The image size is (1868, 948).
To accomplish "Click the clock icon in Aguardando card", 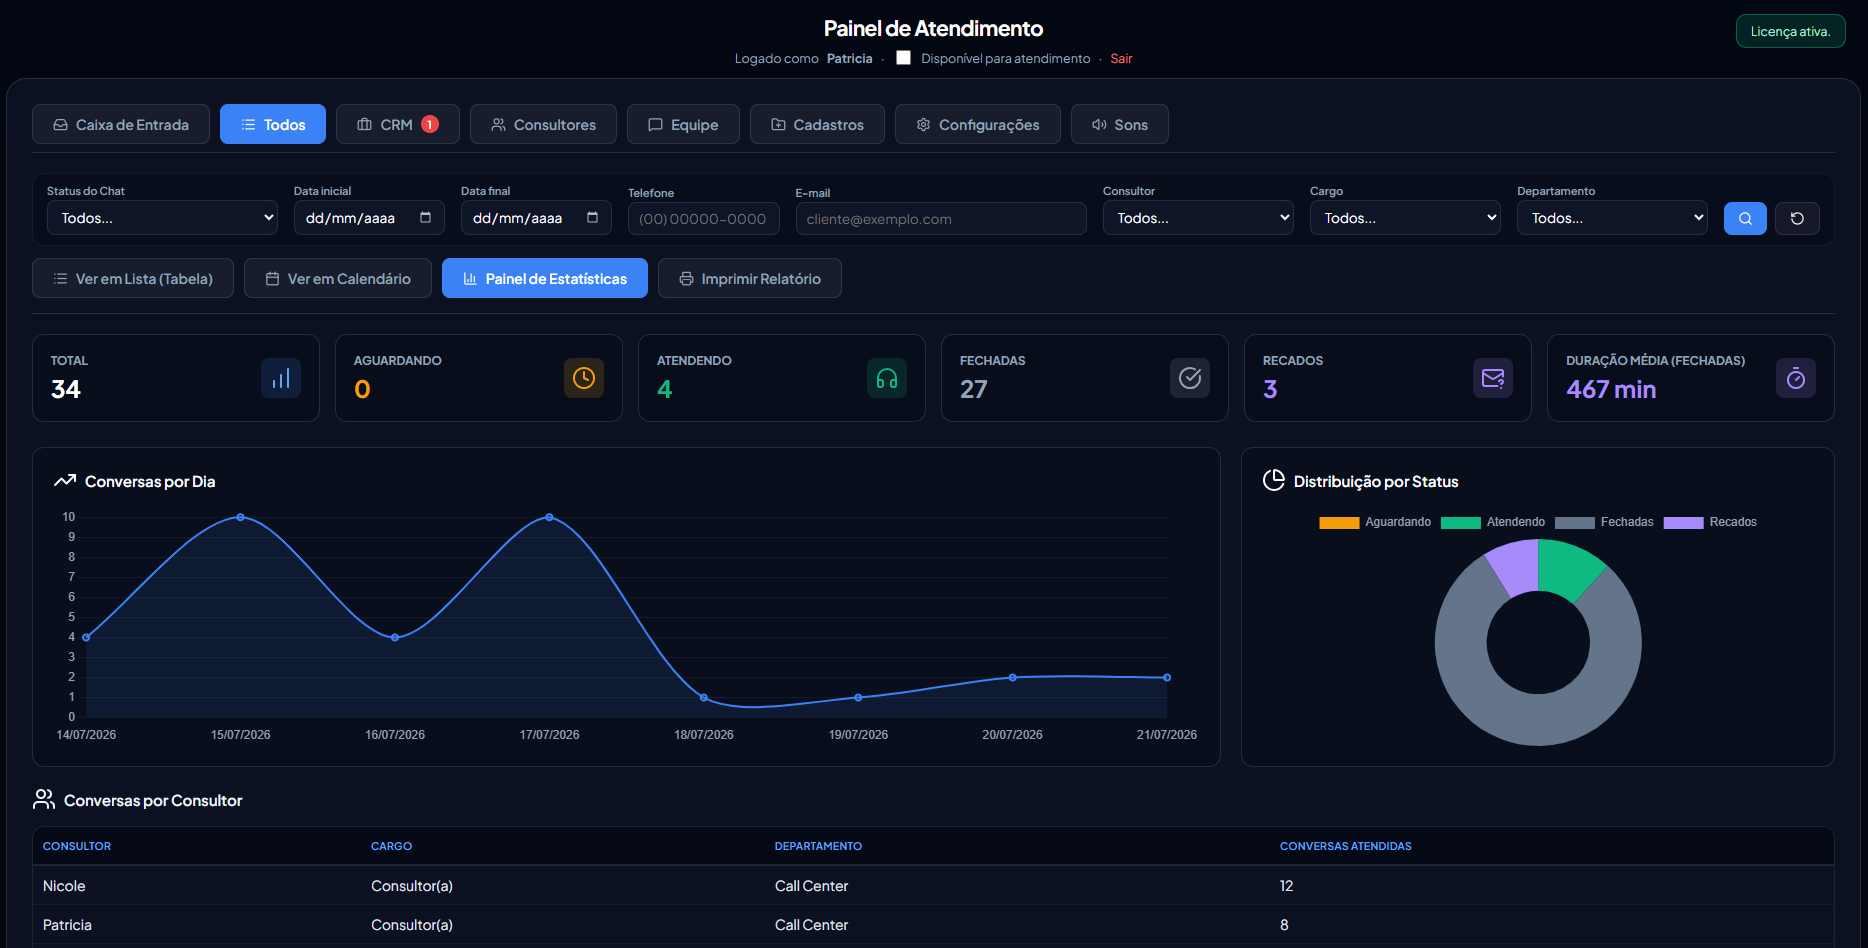I will [x=584, y=378].
